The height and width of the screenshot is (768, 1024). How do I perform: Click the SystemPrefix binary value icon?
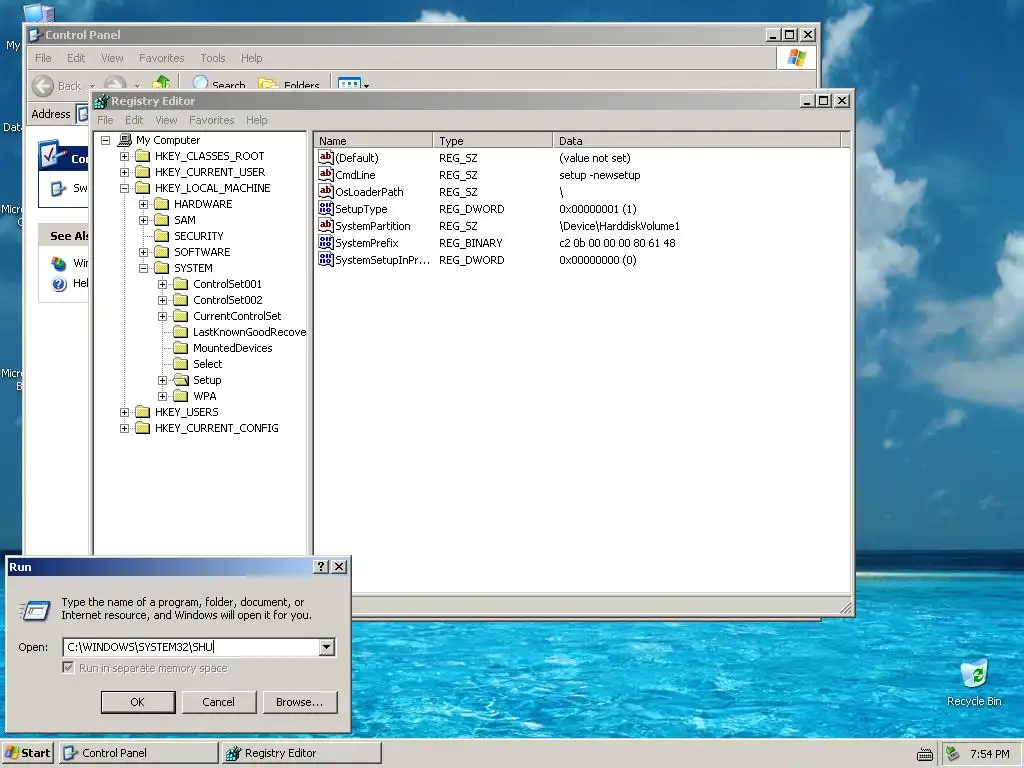pos(326,242)
